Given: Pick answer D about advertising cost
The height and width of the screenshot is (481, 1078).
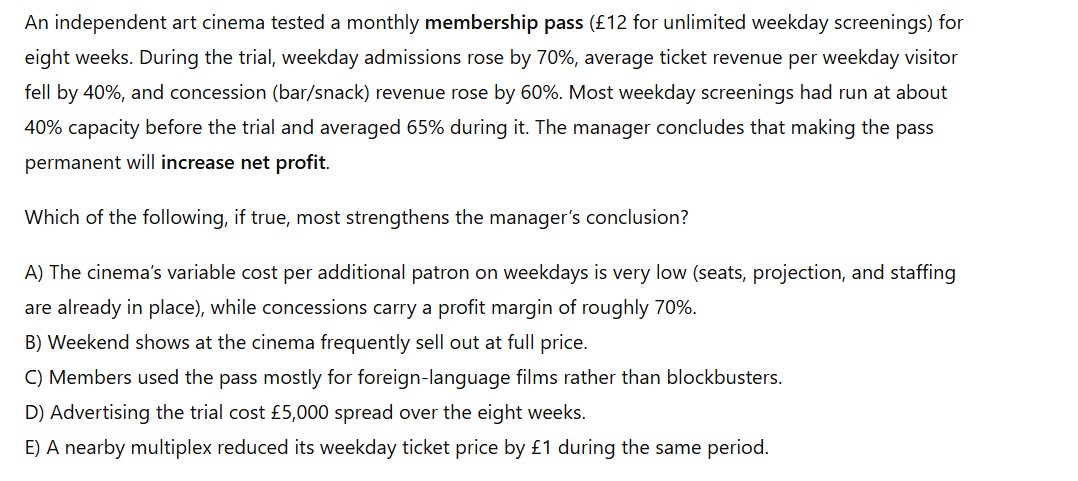Looking at the screenshot, I should [35, 412].
